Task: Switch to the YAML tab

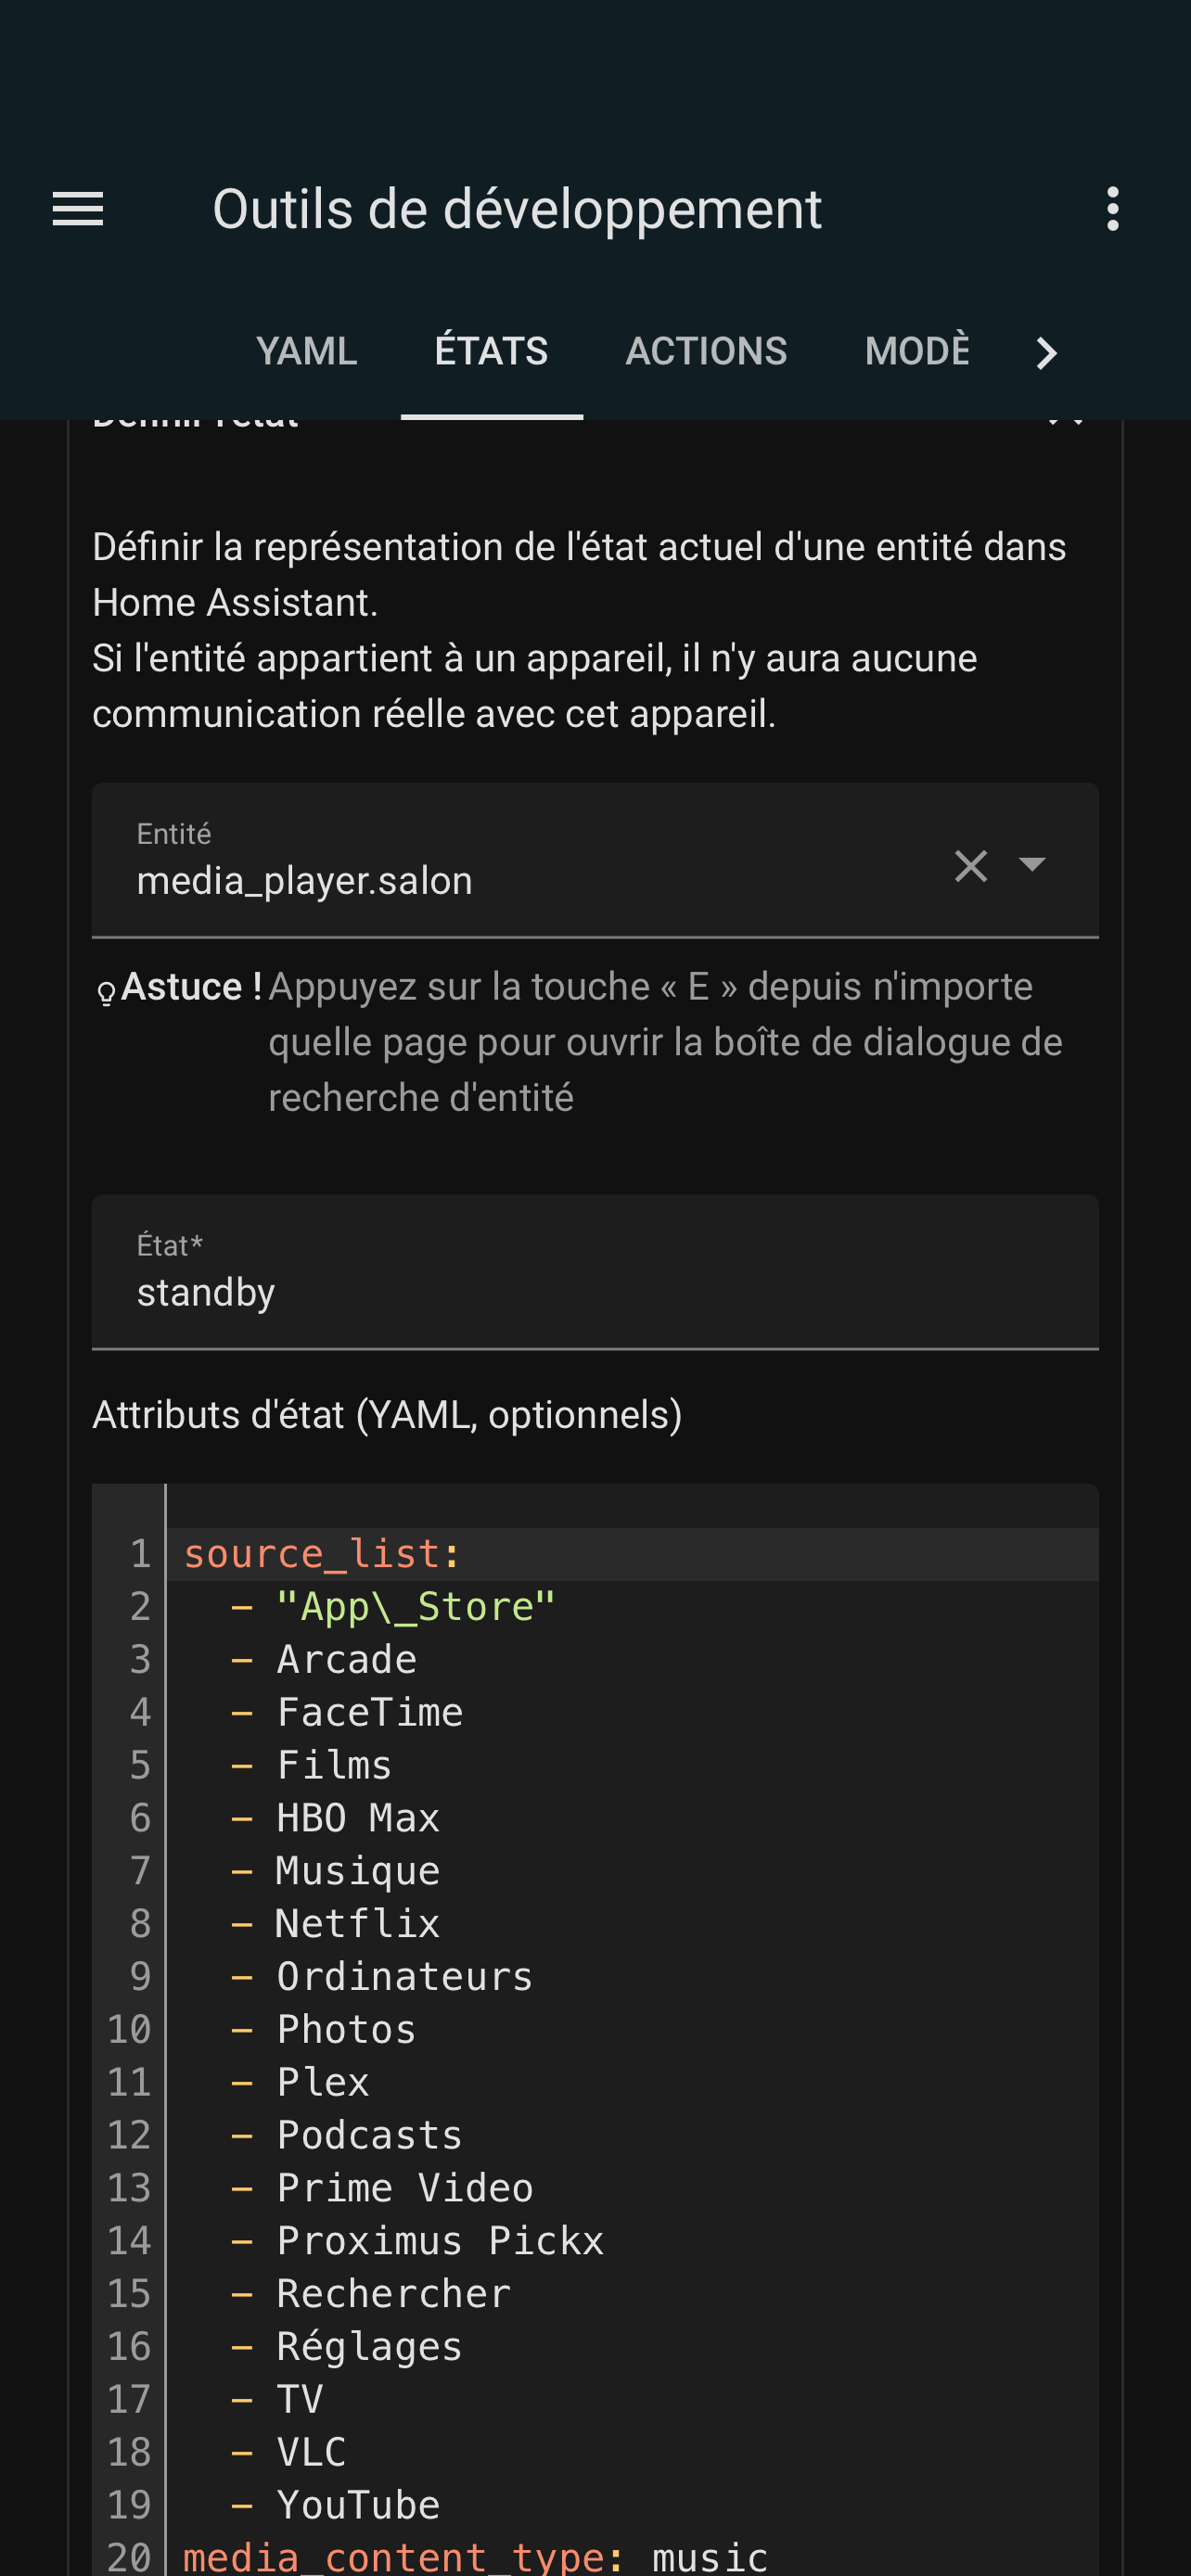Action: pos(306,351)
